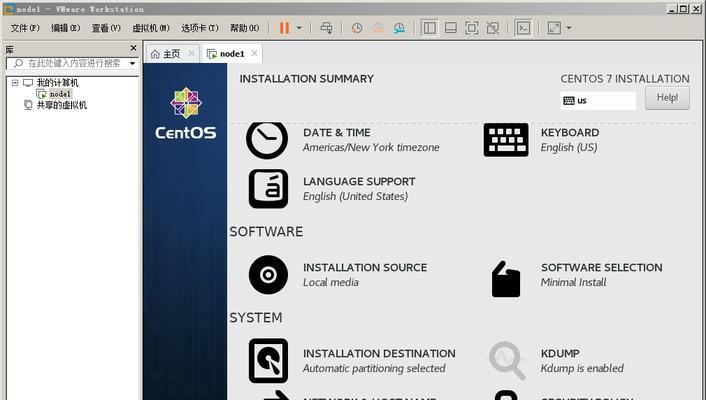Pause the virtual machine with the orange pause icon
The width and height of the screenshot is (706, 400).
click(284, 28)
